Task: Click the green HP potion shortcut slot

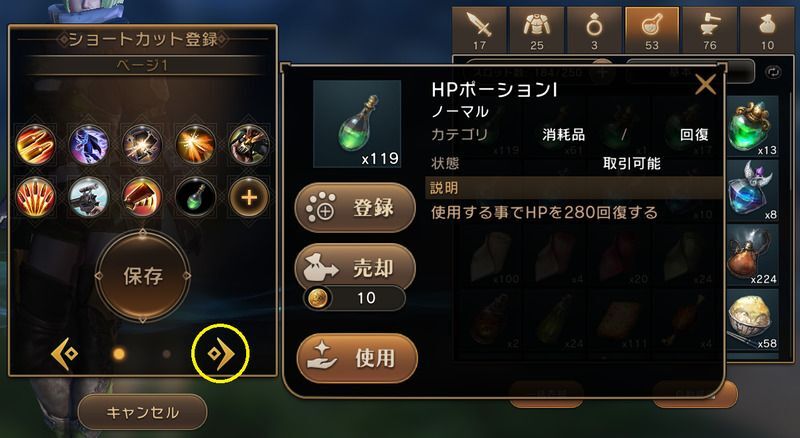Action: pyautogui.click(x=195, y=197)
